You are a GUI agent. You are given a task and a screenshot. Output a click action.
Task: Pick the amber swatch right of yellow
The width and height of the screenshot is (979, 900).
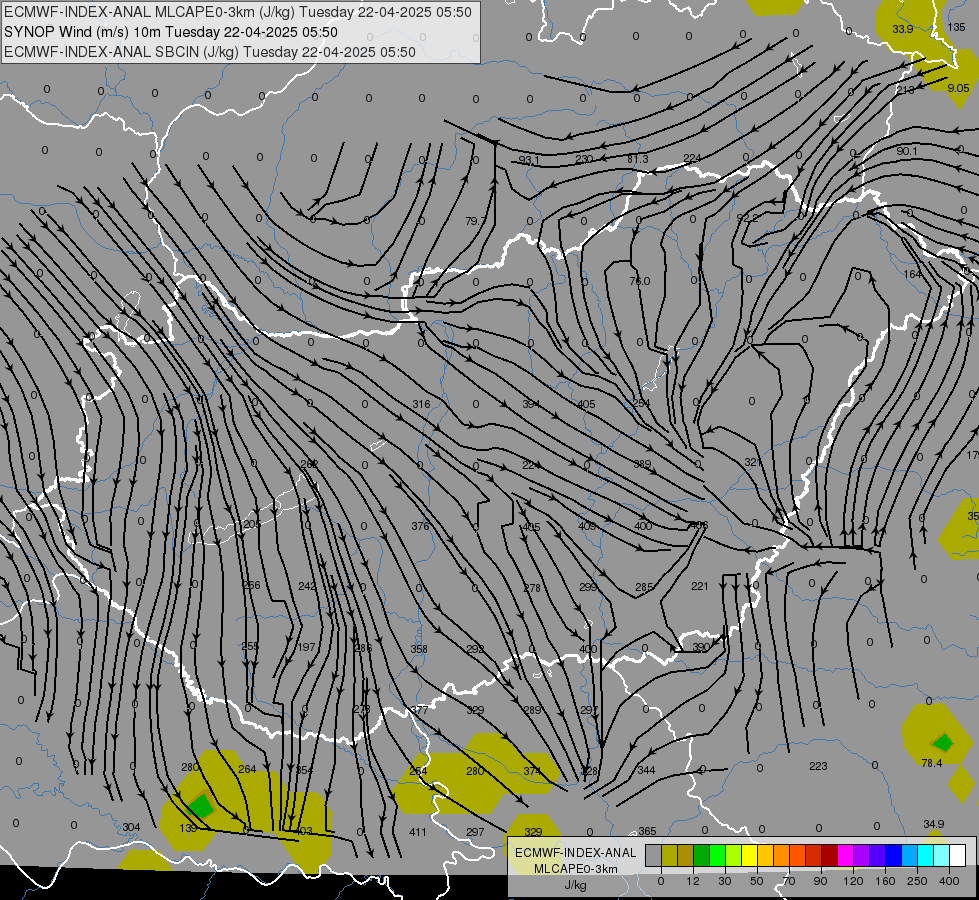click(x=765, y=856)
